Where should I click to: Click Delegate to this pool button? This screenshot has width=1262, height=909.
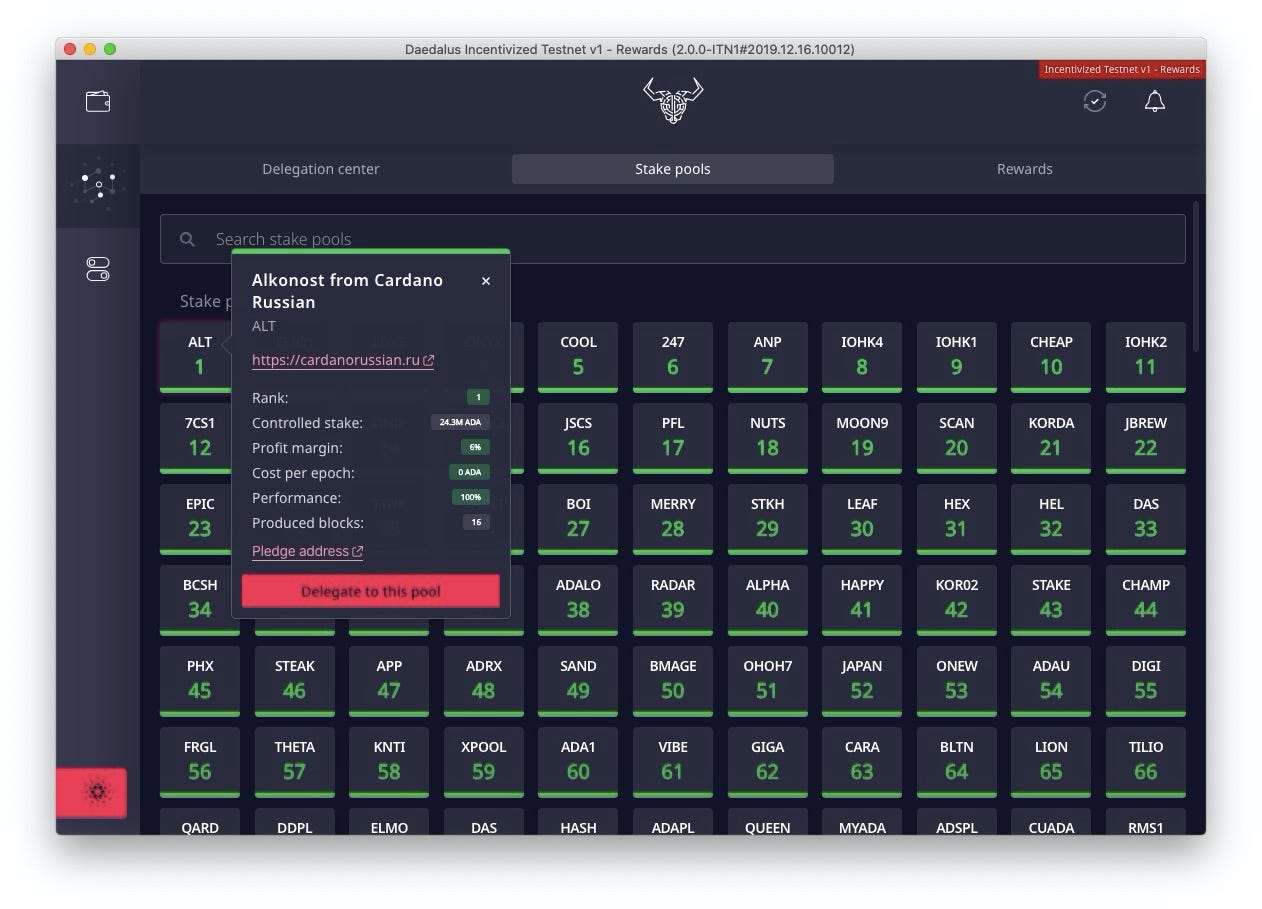(371, 591)
